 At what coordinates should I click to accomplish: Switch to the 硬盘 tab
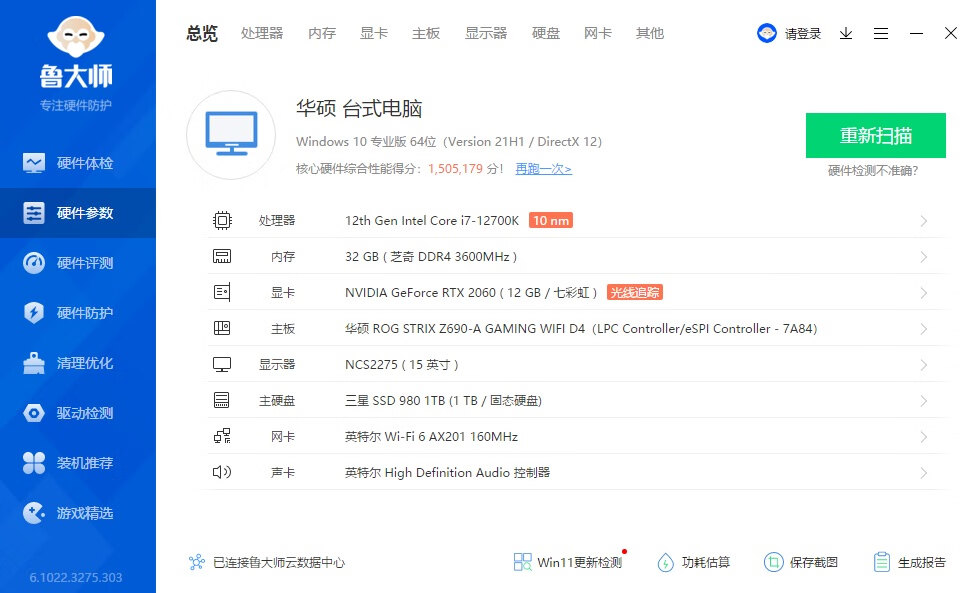coord(546,34)
